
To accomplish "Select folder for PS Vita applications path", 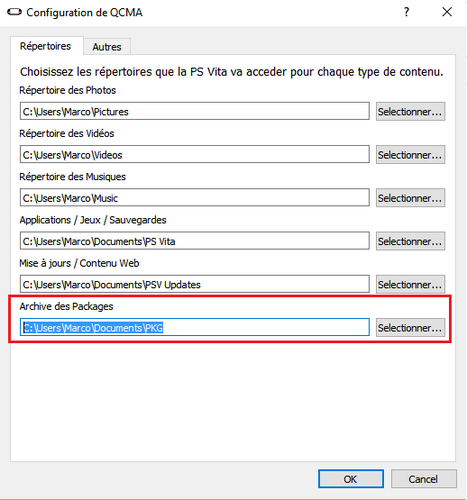I will click(x=410, y=241).
